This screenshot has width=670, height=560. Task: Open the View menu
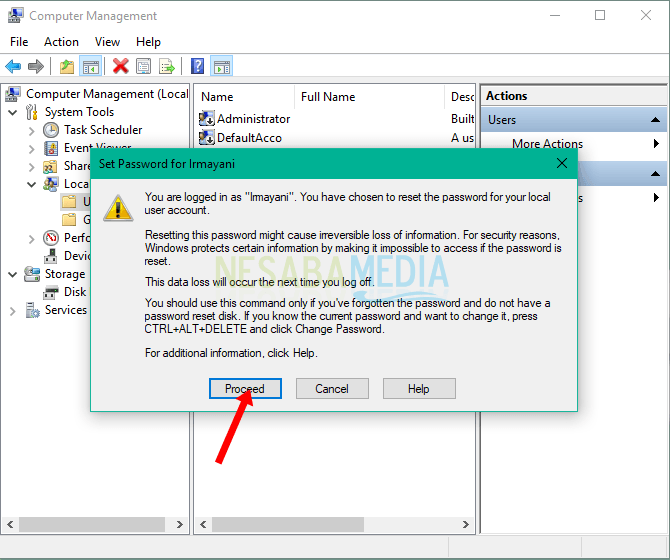pos(107,42)
